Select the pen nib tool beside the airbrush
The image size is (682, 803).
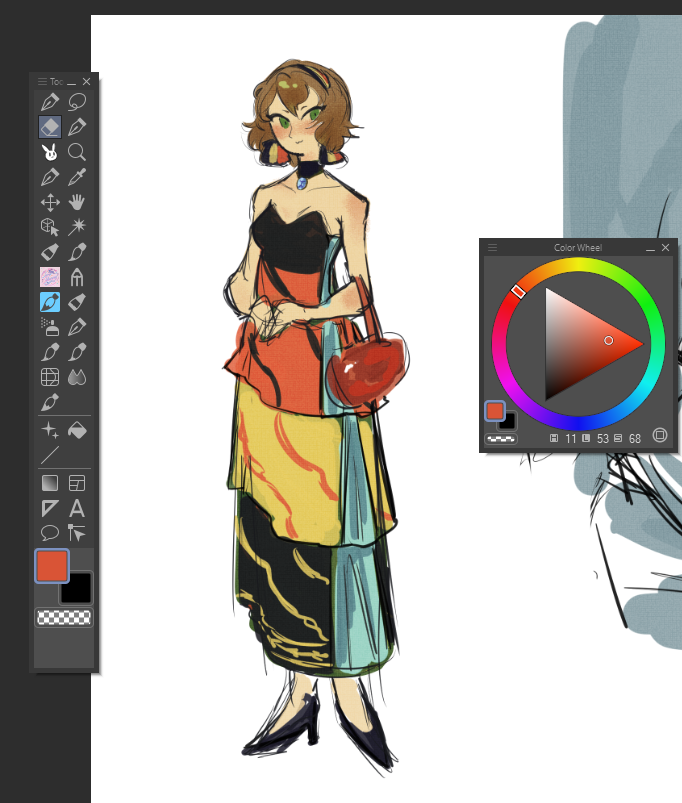tap(77, 327)
